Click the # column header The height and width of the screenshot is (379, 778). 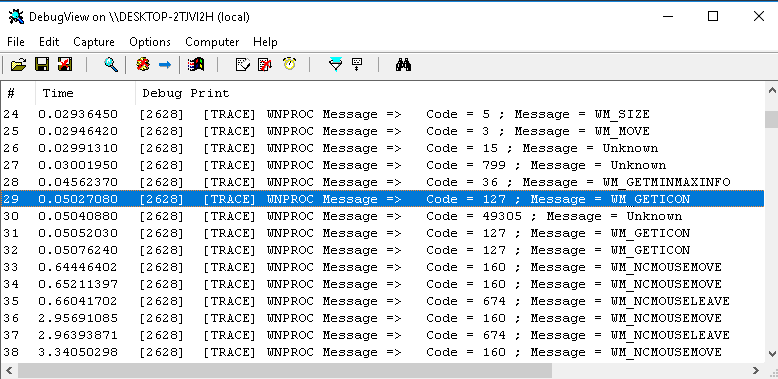coord(18,93)
